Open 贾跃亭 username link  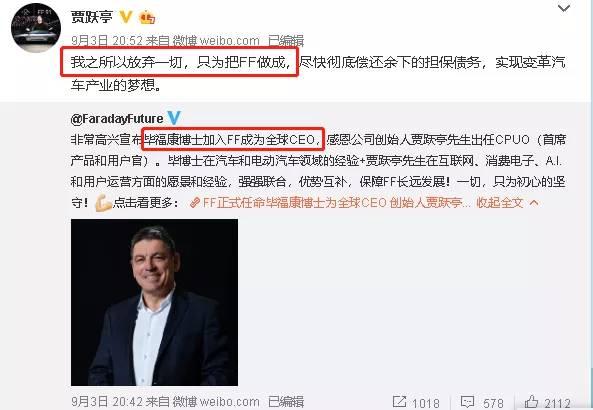(x=92, y=17)
